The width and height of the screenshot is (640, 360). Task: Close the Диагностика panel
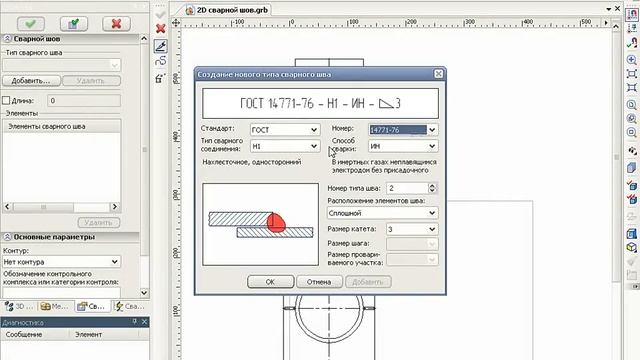click(x=144, y=322)
